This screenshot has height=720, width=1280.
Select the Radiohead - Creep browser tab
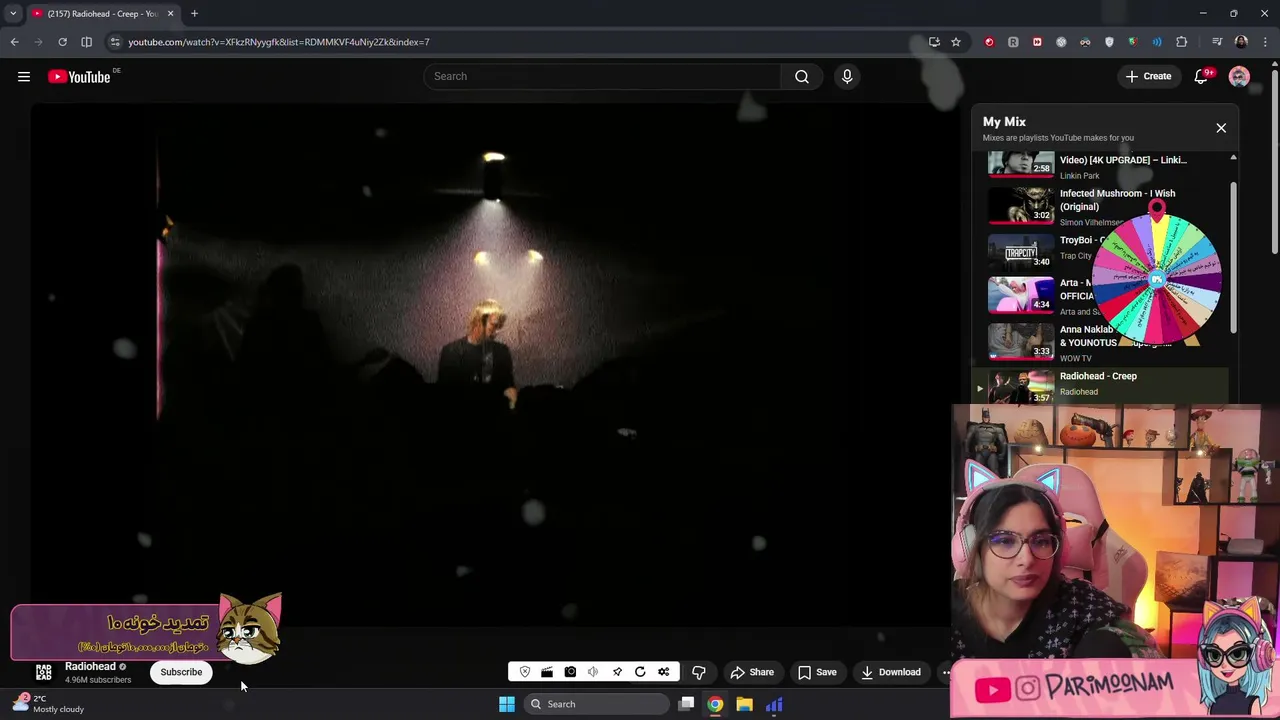[103, 14]
